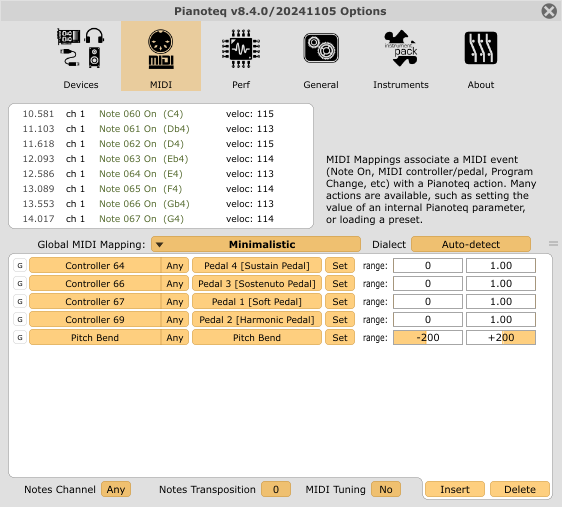Edit Soft Pedal range maximum 1.00
The height and width of the screenshot is (507, 562).
[501, 301]
